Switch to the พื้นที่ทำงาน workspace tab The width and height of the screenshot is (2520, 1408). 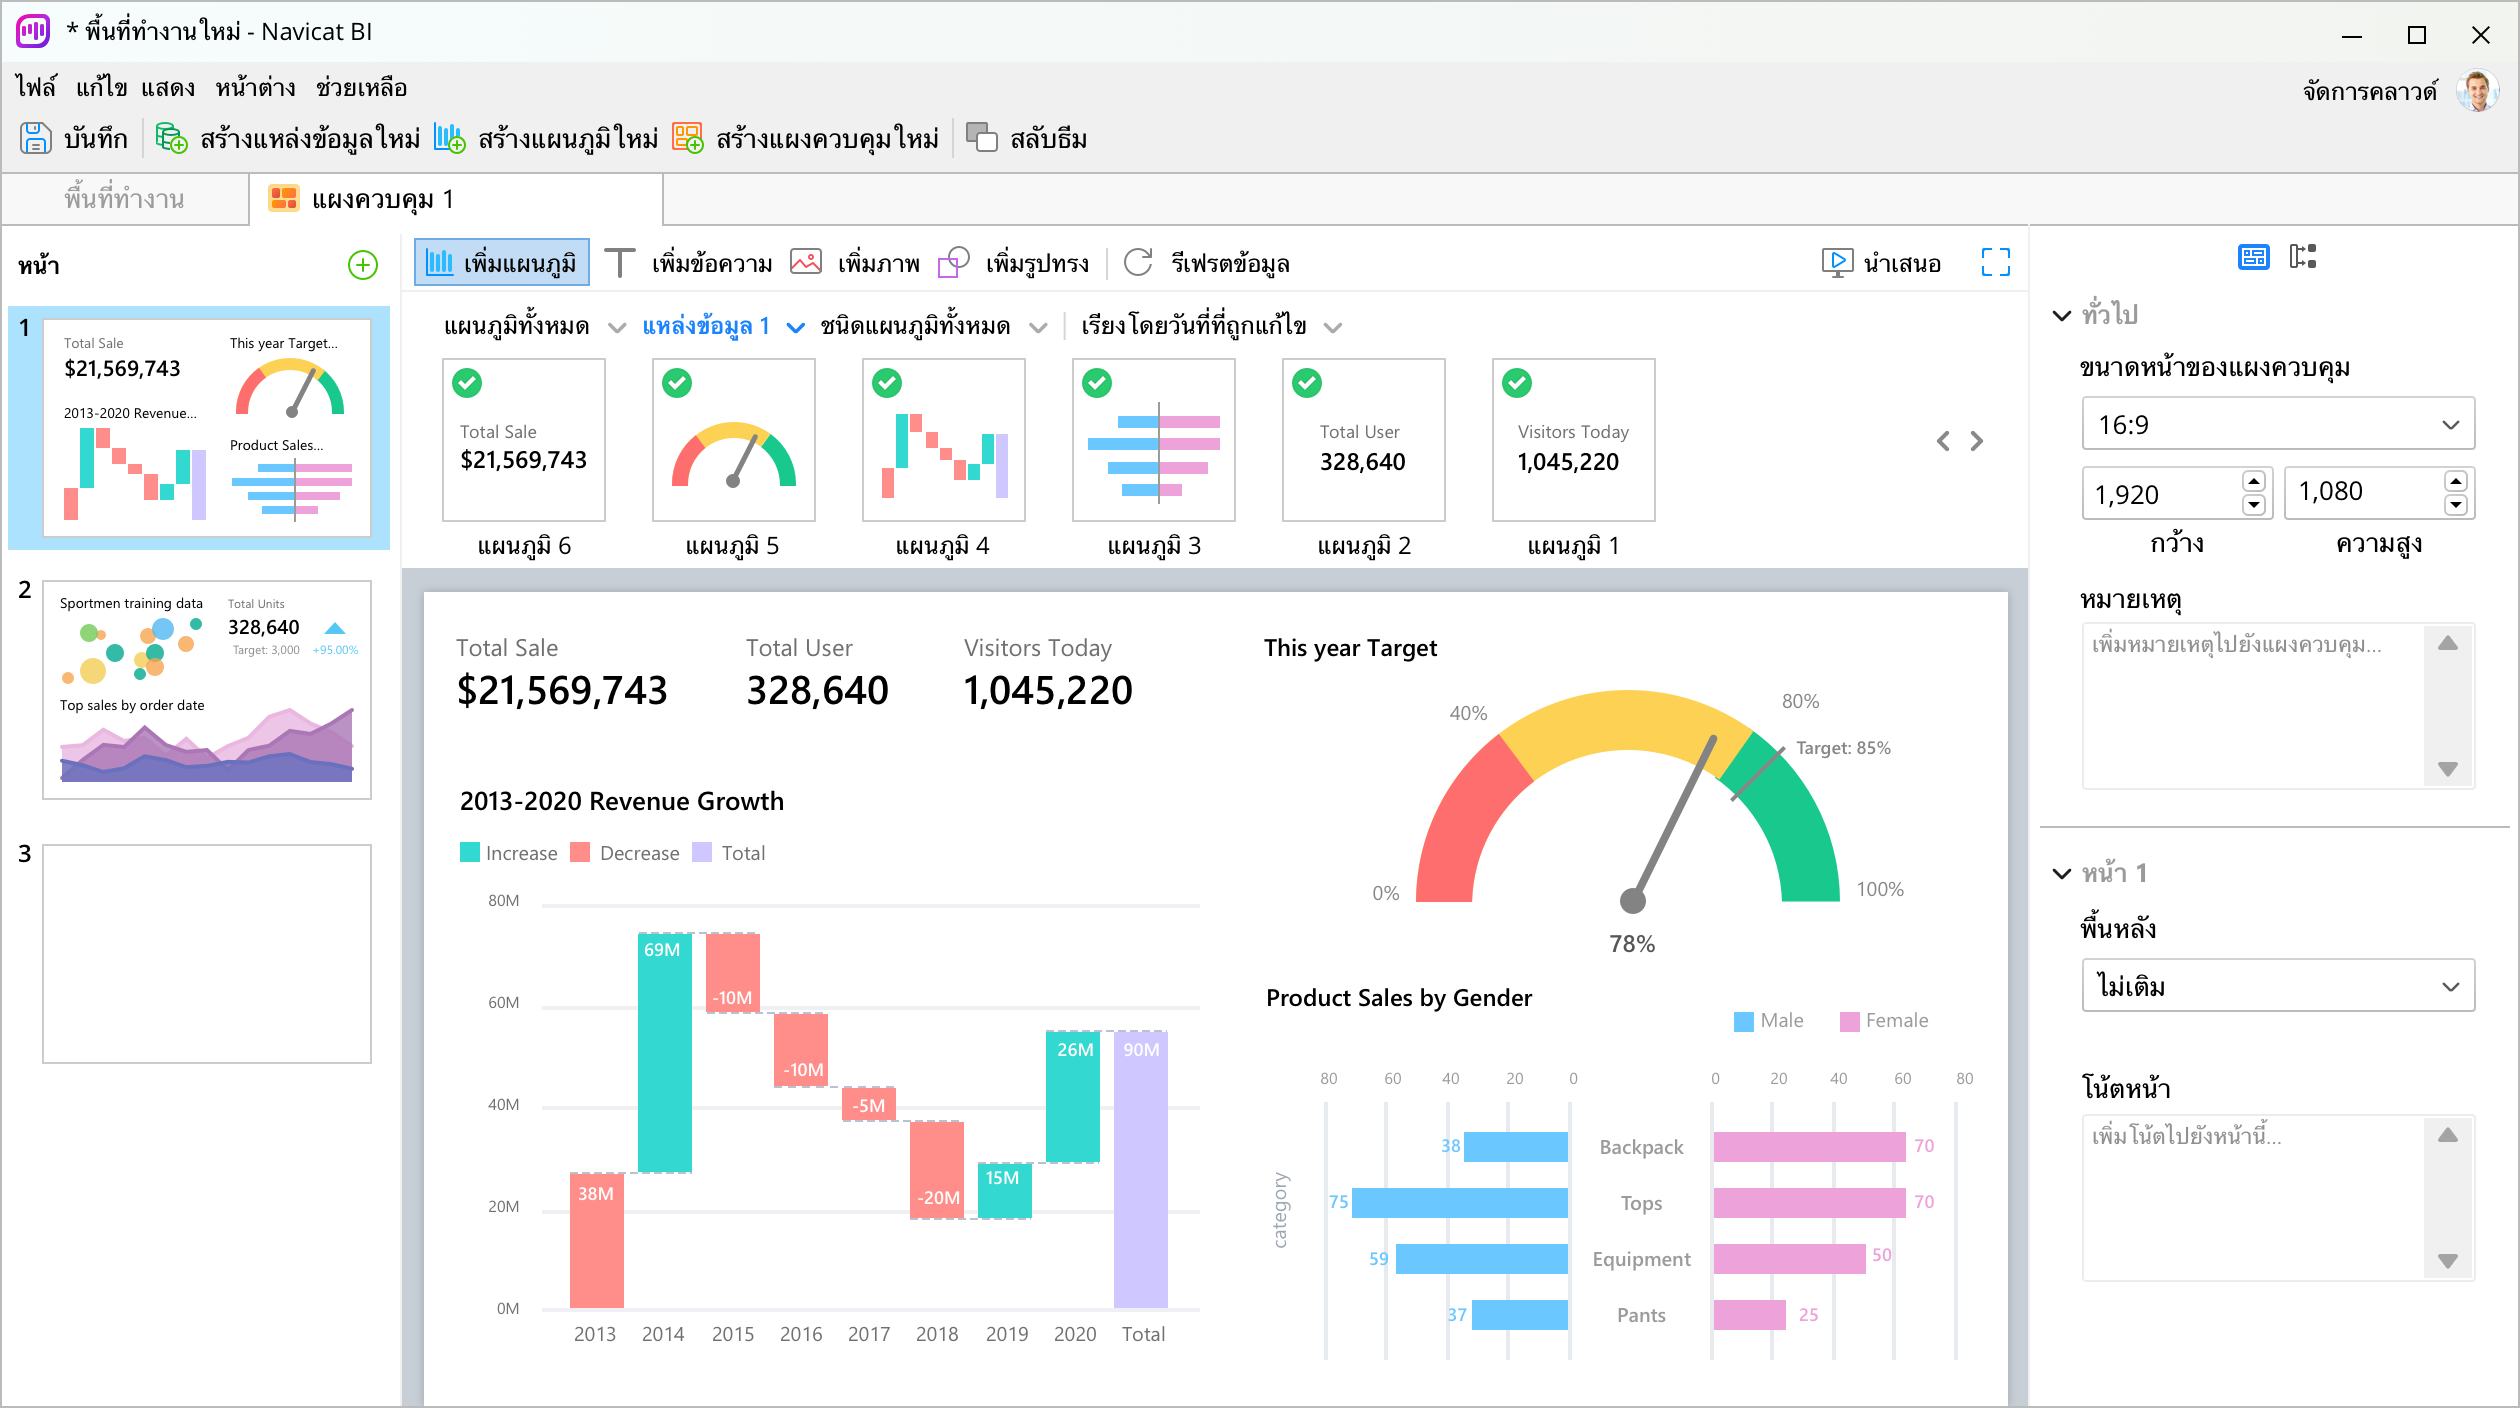(124, 199)
